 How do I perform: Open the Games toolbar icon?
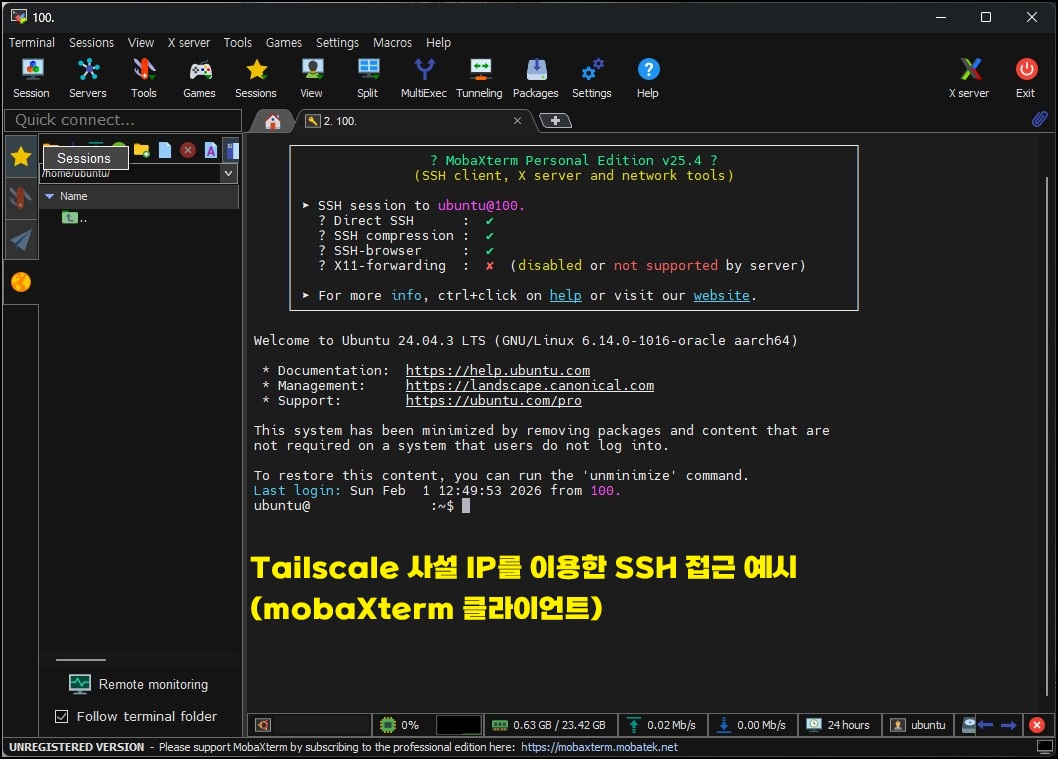click(200, 78)
